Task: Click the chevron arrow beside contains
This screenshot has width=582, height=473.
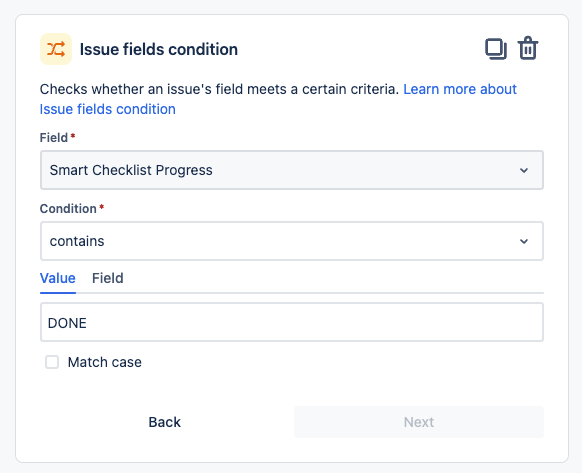Action: 524,241
